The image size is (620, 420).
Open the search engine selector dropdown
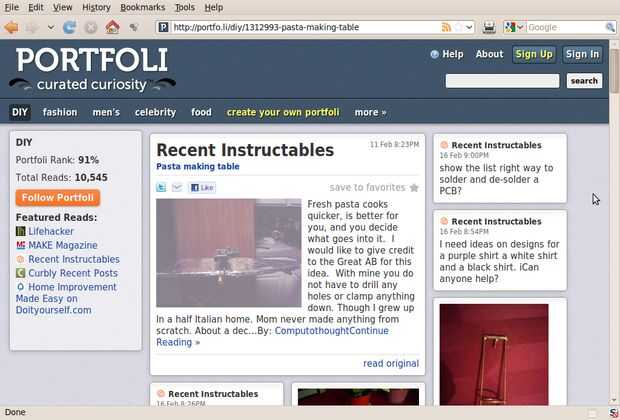pos(514,27)
